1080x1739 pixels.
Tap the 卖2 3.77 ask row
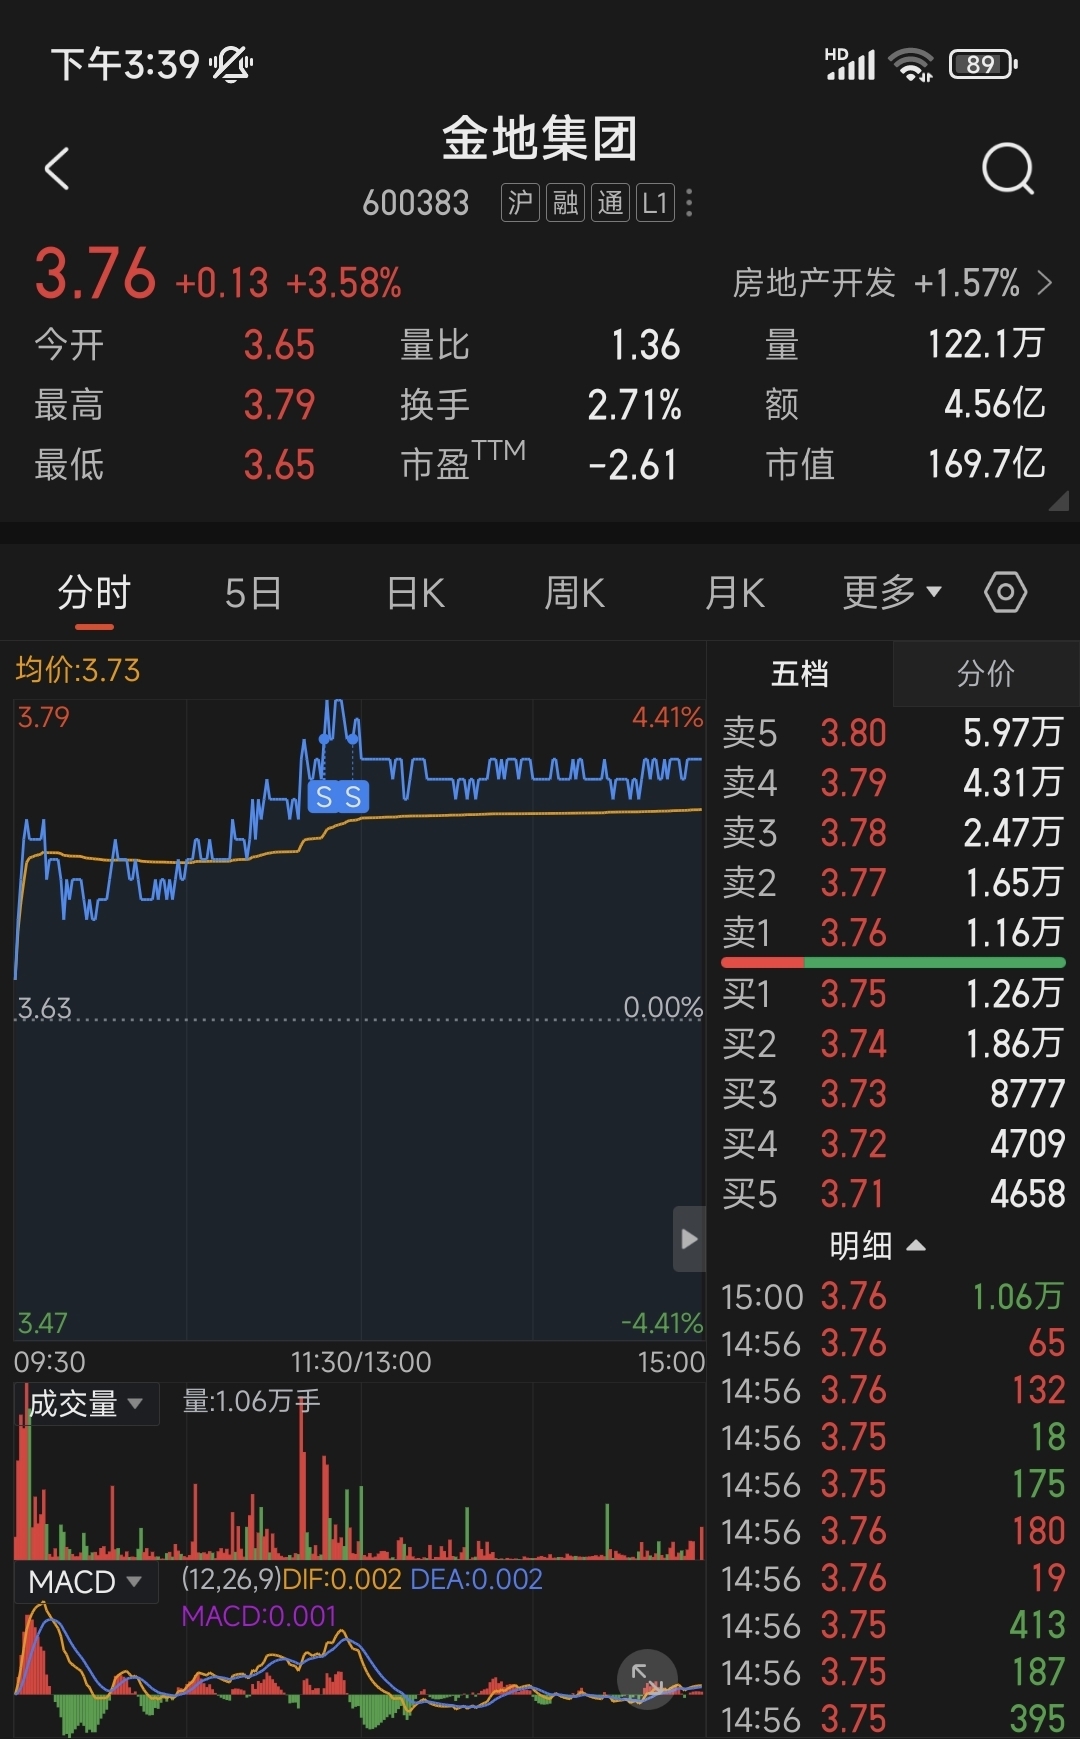pyautogui.click(x=893, y=882)
